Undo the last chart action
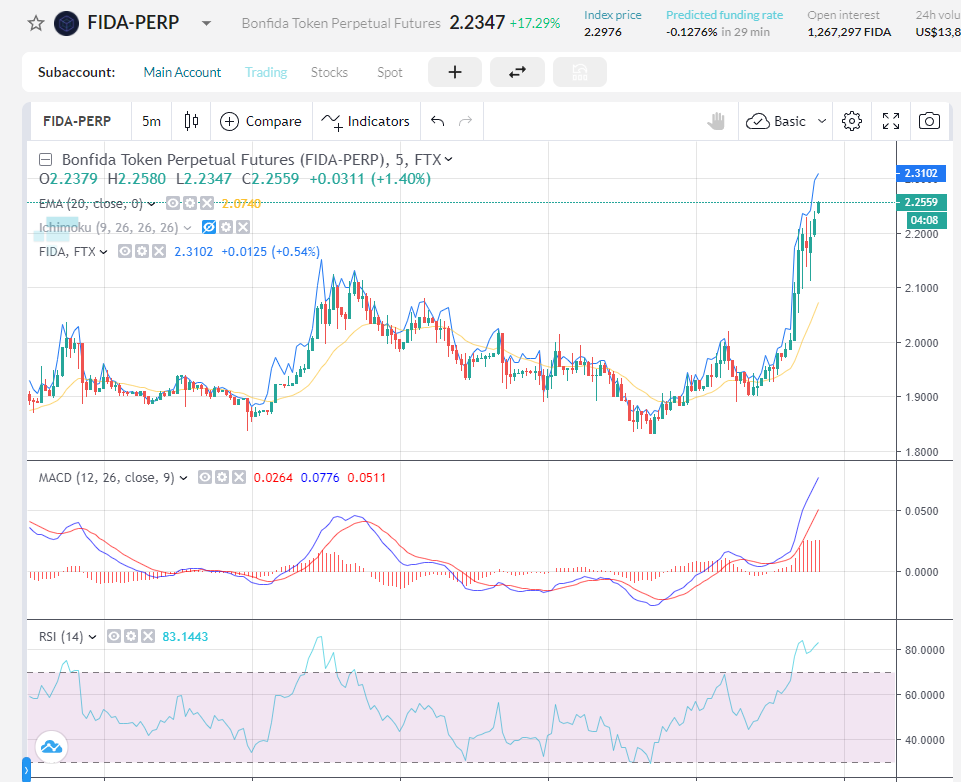This screenshot has height=782, width=961. click(x=437, y=121)
